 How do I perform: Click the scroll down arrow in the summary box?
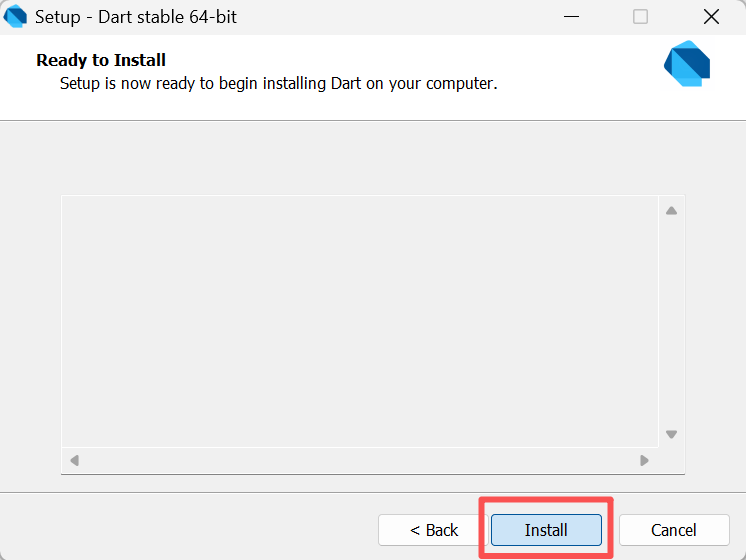(x=671, y=434)
